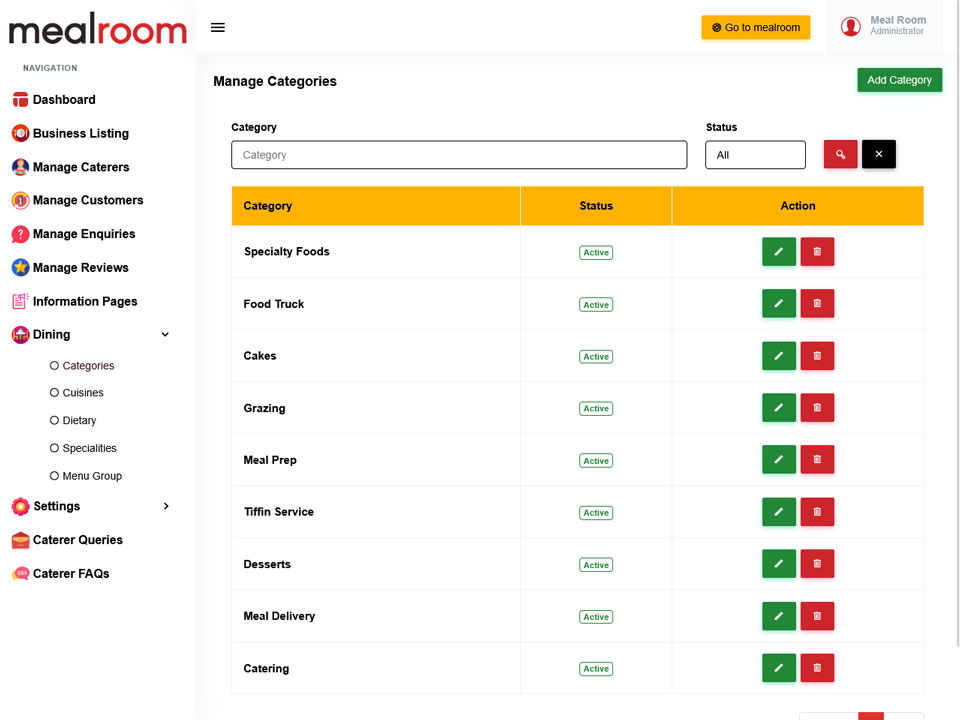
Task: Delete the Meal Prep category
Action: (817, 460)
